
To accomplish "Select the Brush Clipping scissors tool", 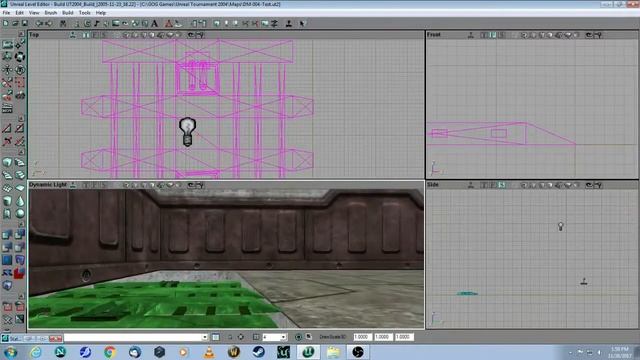I will point(7,82).
